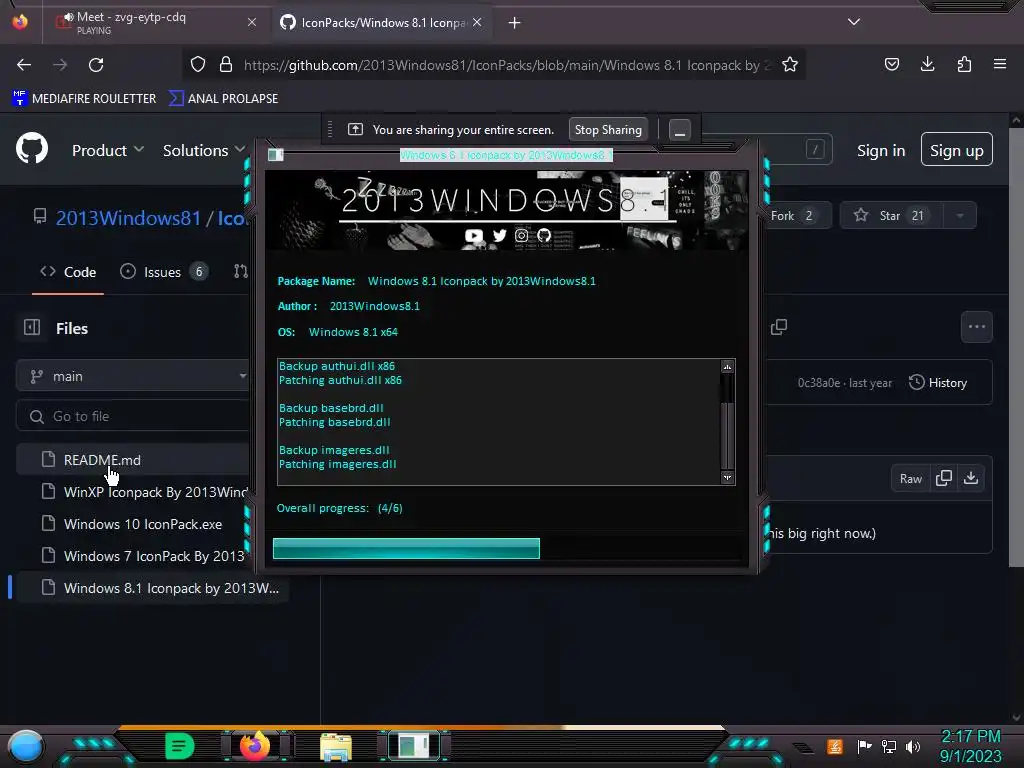Open the Pocket save icon
Screen dimensions: 1024x768
click(x=891, y=64)
